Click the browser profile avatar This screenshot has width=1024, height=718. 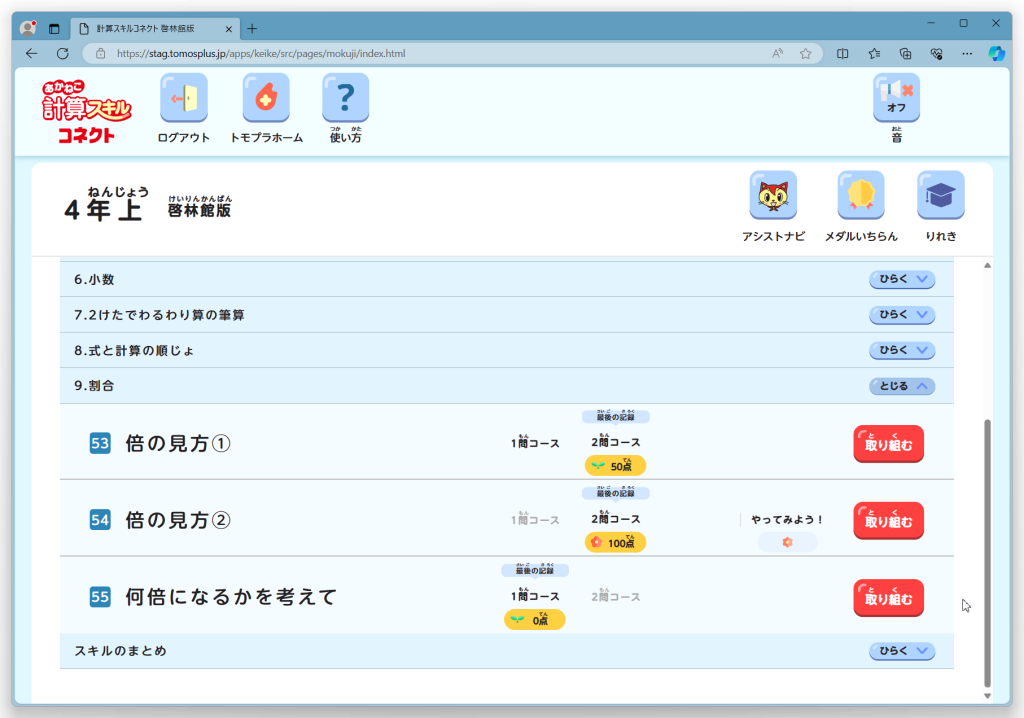tap(27, 28)
